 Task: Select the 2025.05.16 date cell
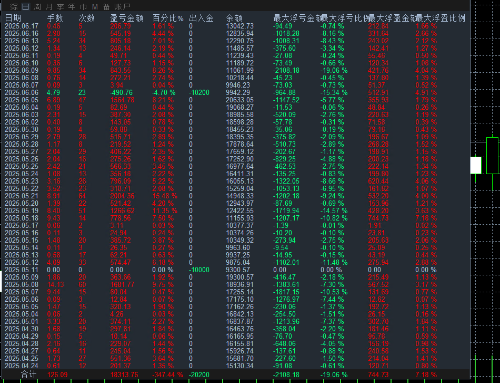click(22, 233)
